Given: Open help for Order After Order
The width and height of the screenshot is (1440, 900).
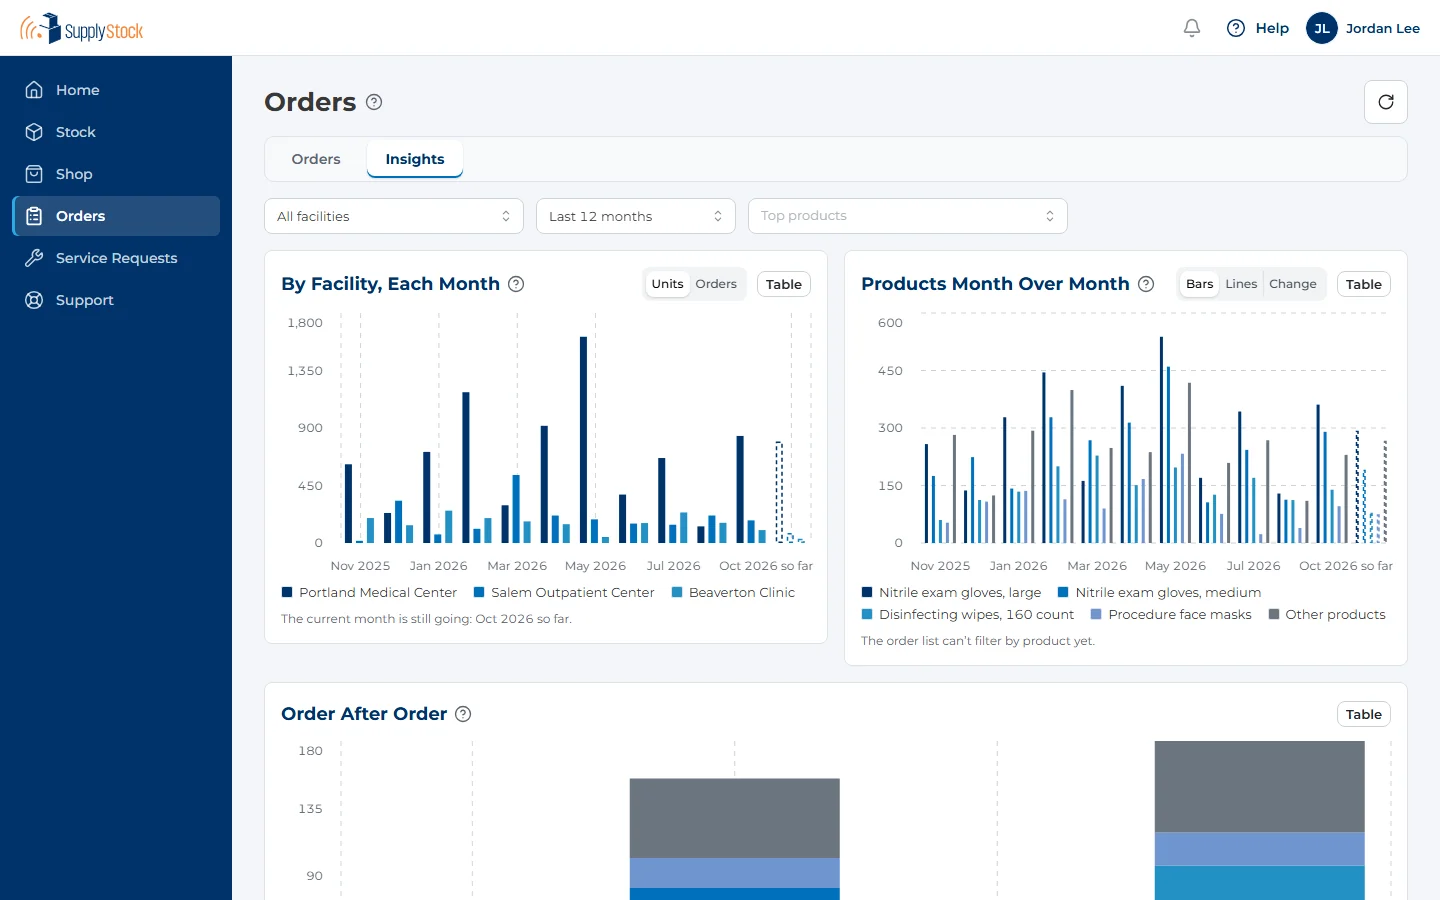Looking at the screenshot, I should [463, 714].
